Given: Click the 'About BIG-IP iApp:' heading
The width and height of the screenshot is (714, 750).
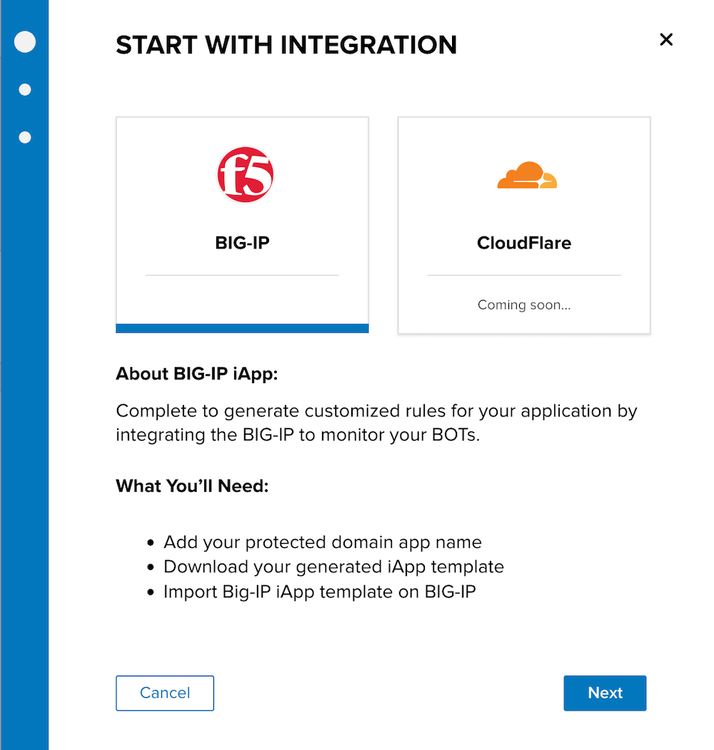Looking at the screenshot, I should 203,374.
